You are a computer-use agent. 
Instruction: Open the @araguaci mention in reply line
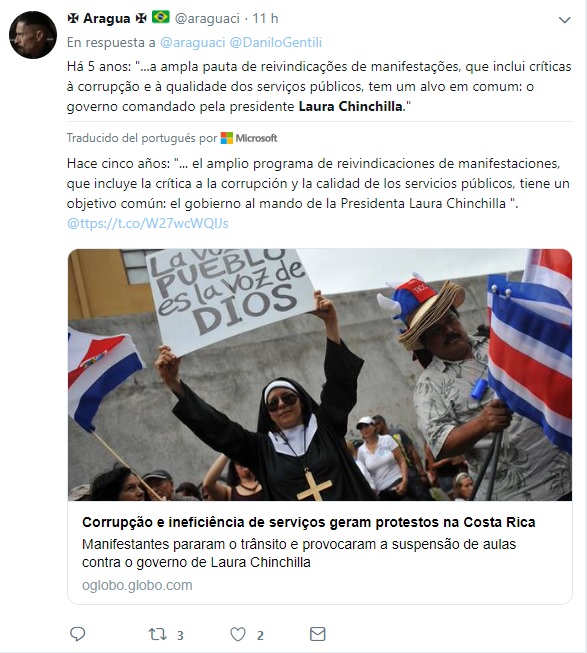(192, 42)
